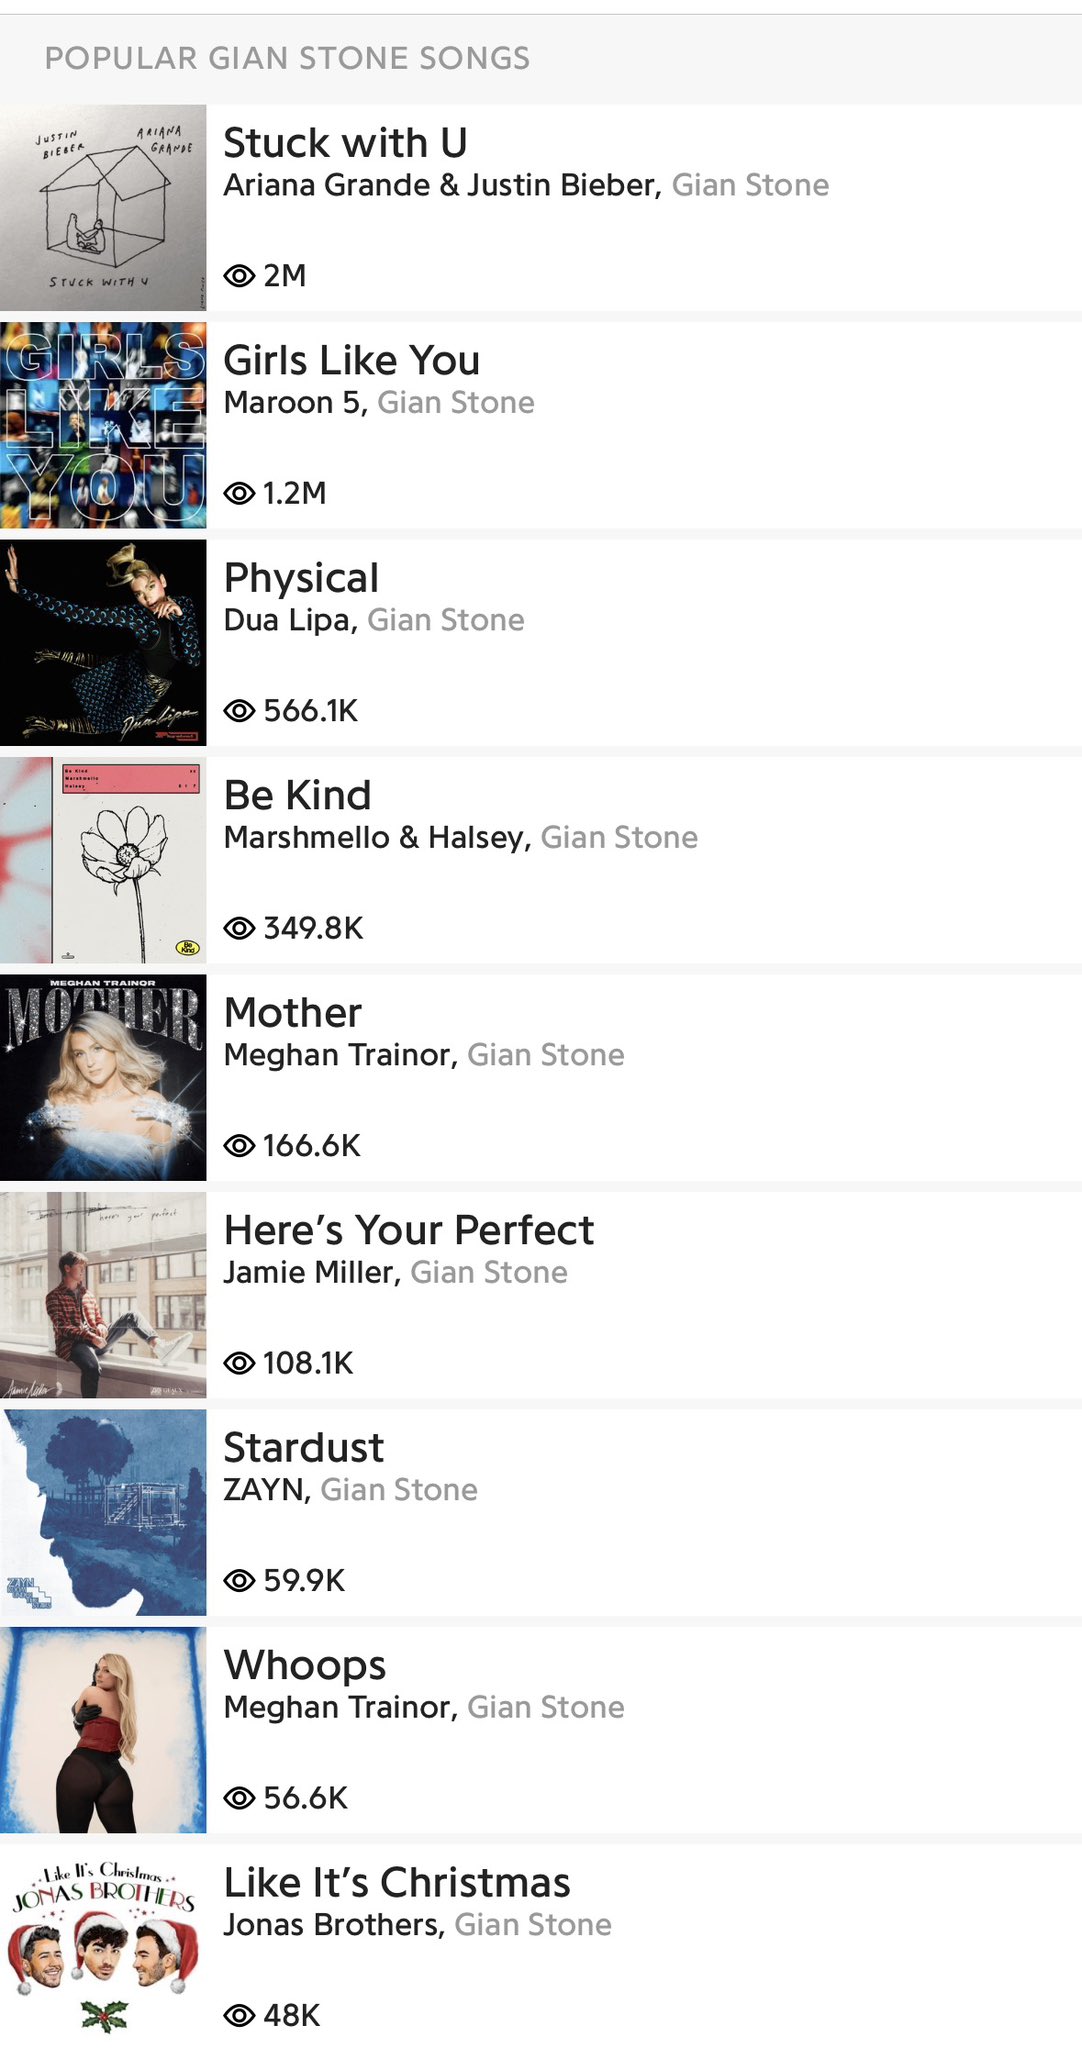Viewport: 1082px width, 2048px height.
Task: Select the Physical song title
Action: [301, 578]
